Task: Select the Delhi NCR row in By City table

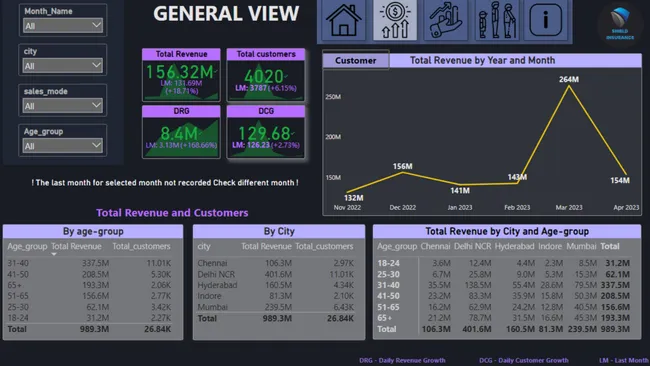Action: (x=276, y=274)
